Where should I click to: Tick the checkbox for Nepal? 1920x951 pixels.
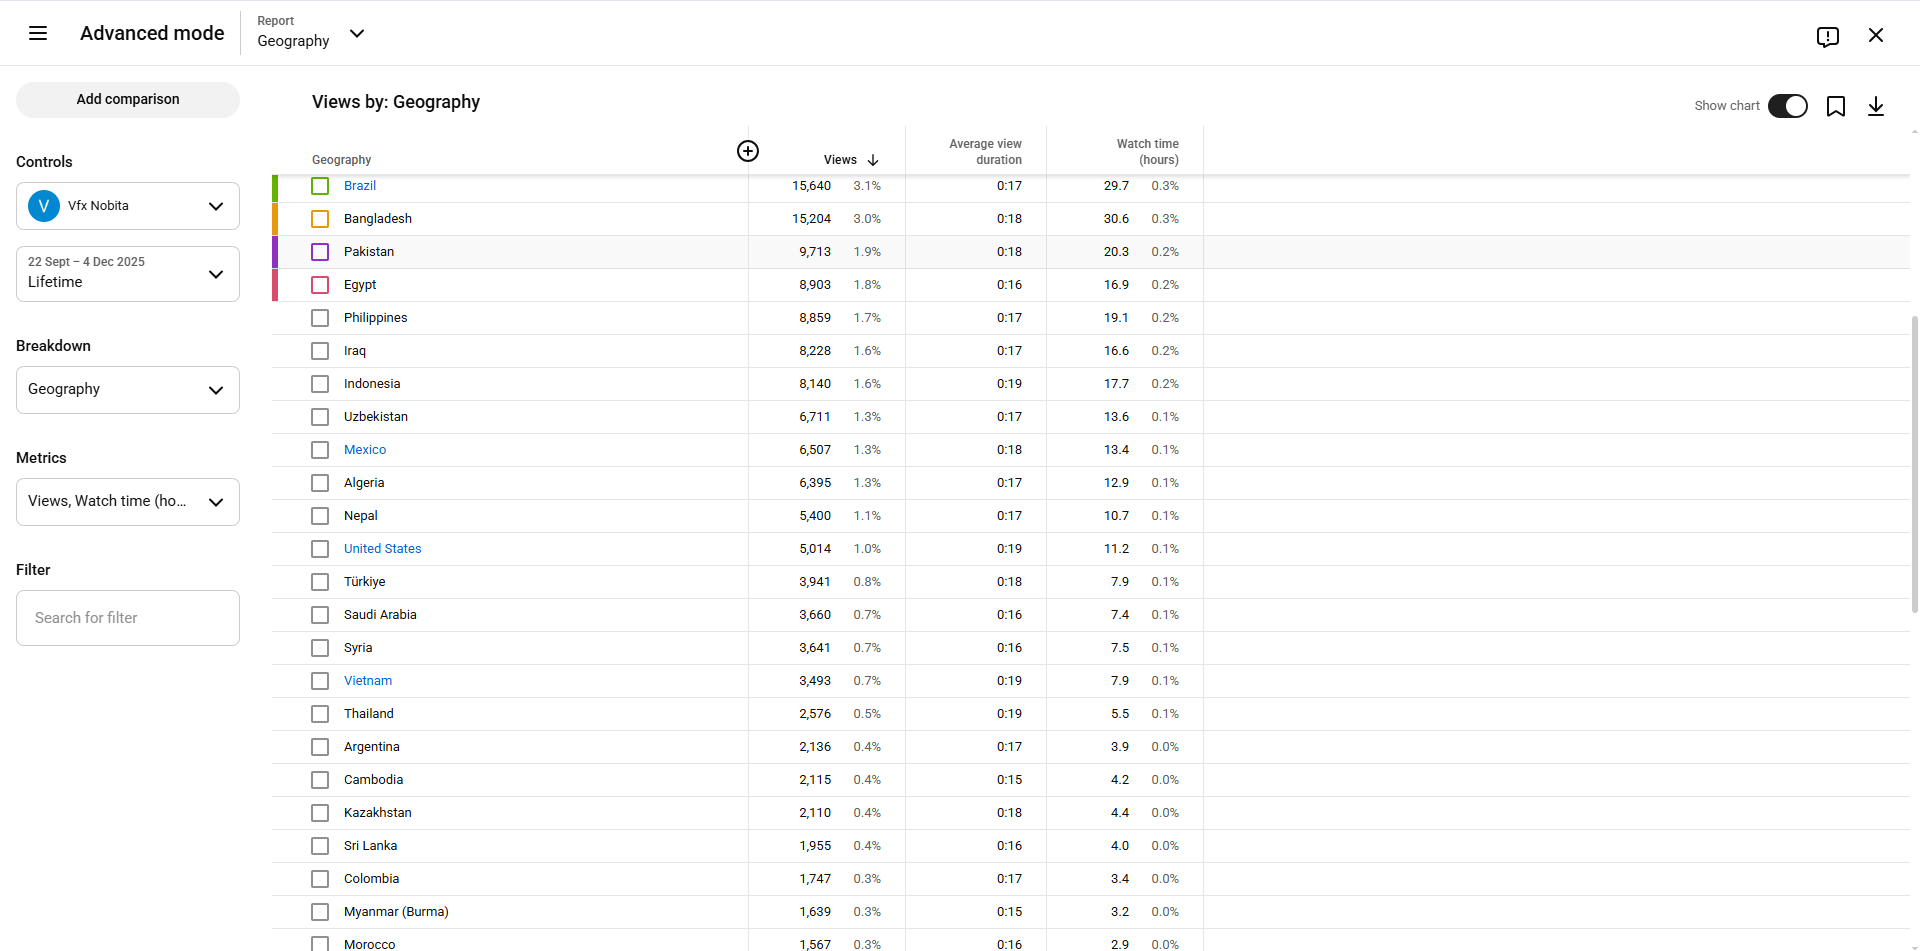320,516
